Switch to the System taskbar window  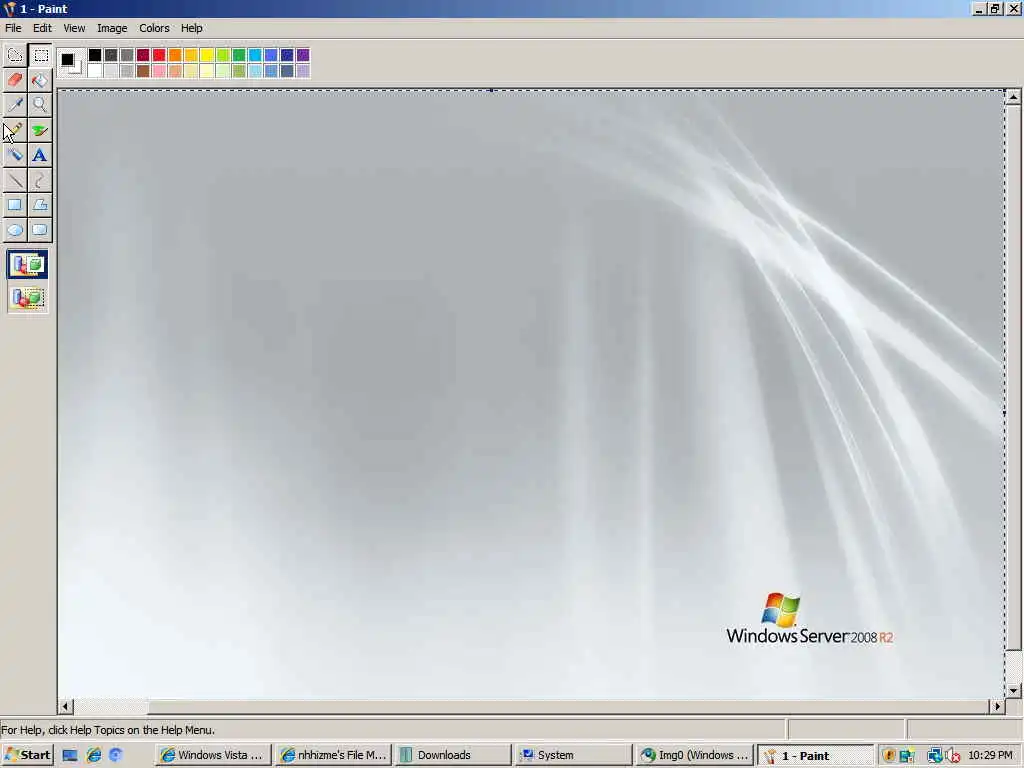573,755
